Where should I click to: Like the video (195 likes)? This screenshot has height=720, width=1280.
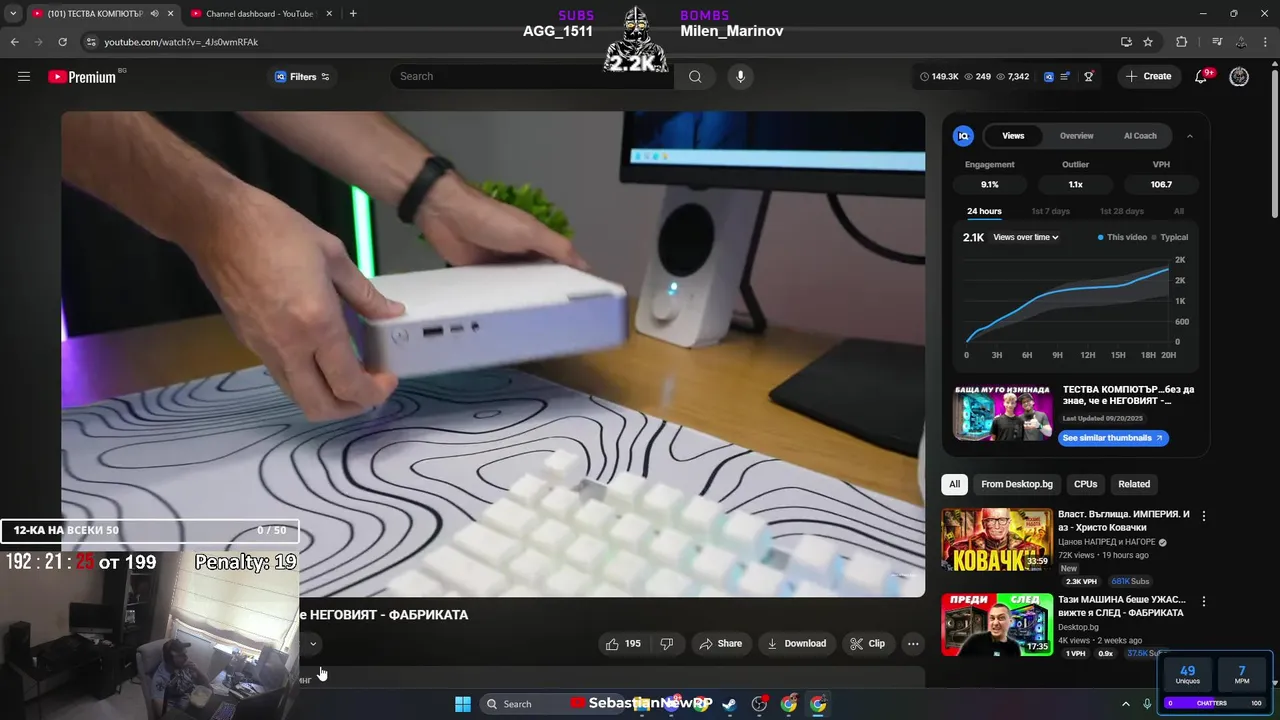622,643
